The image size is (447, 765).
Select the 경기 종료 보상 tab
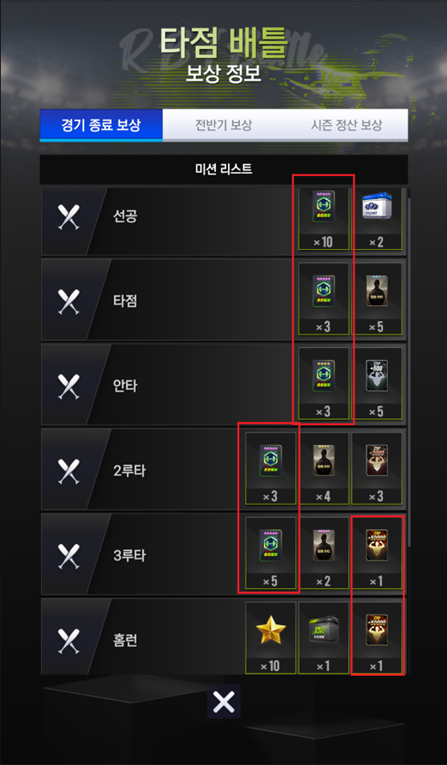point(101,125)
